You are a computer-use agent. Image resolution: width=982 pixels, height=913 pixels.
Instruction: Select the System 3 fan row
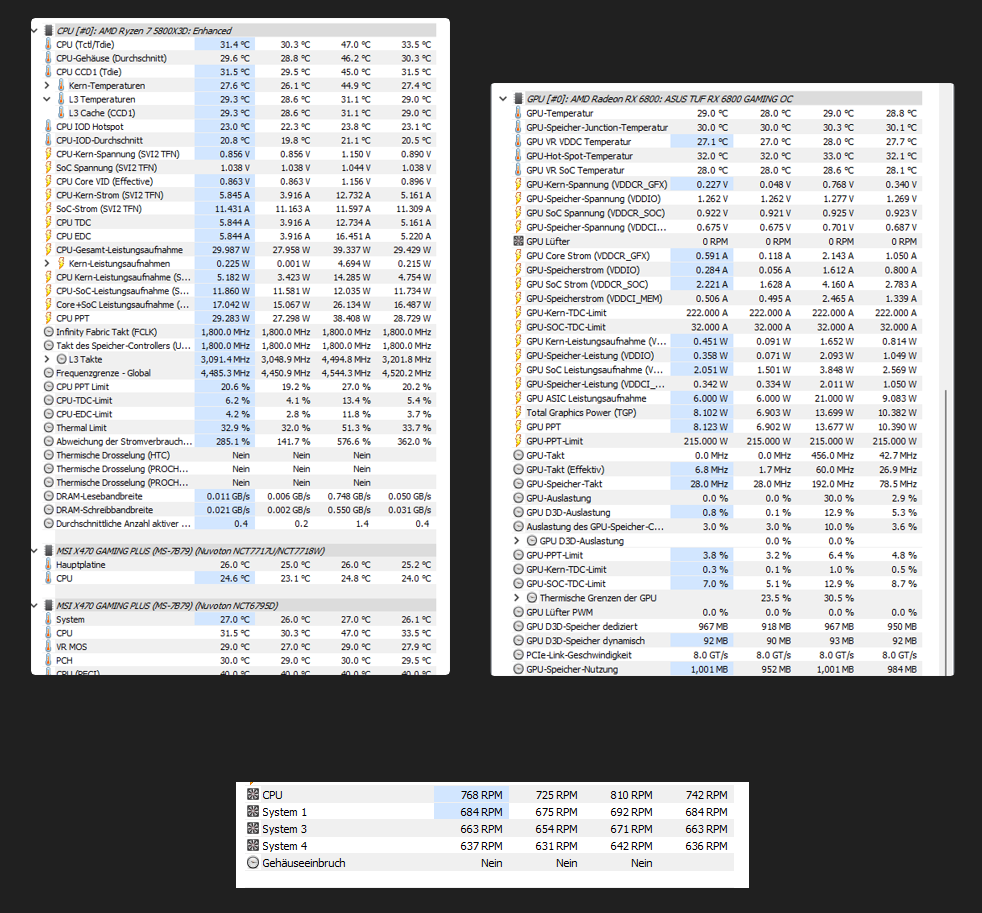(489, 828)
